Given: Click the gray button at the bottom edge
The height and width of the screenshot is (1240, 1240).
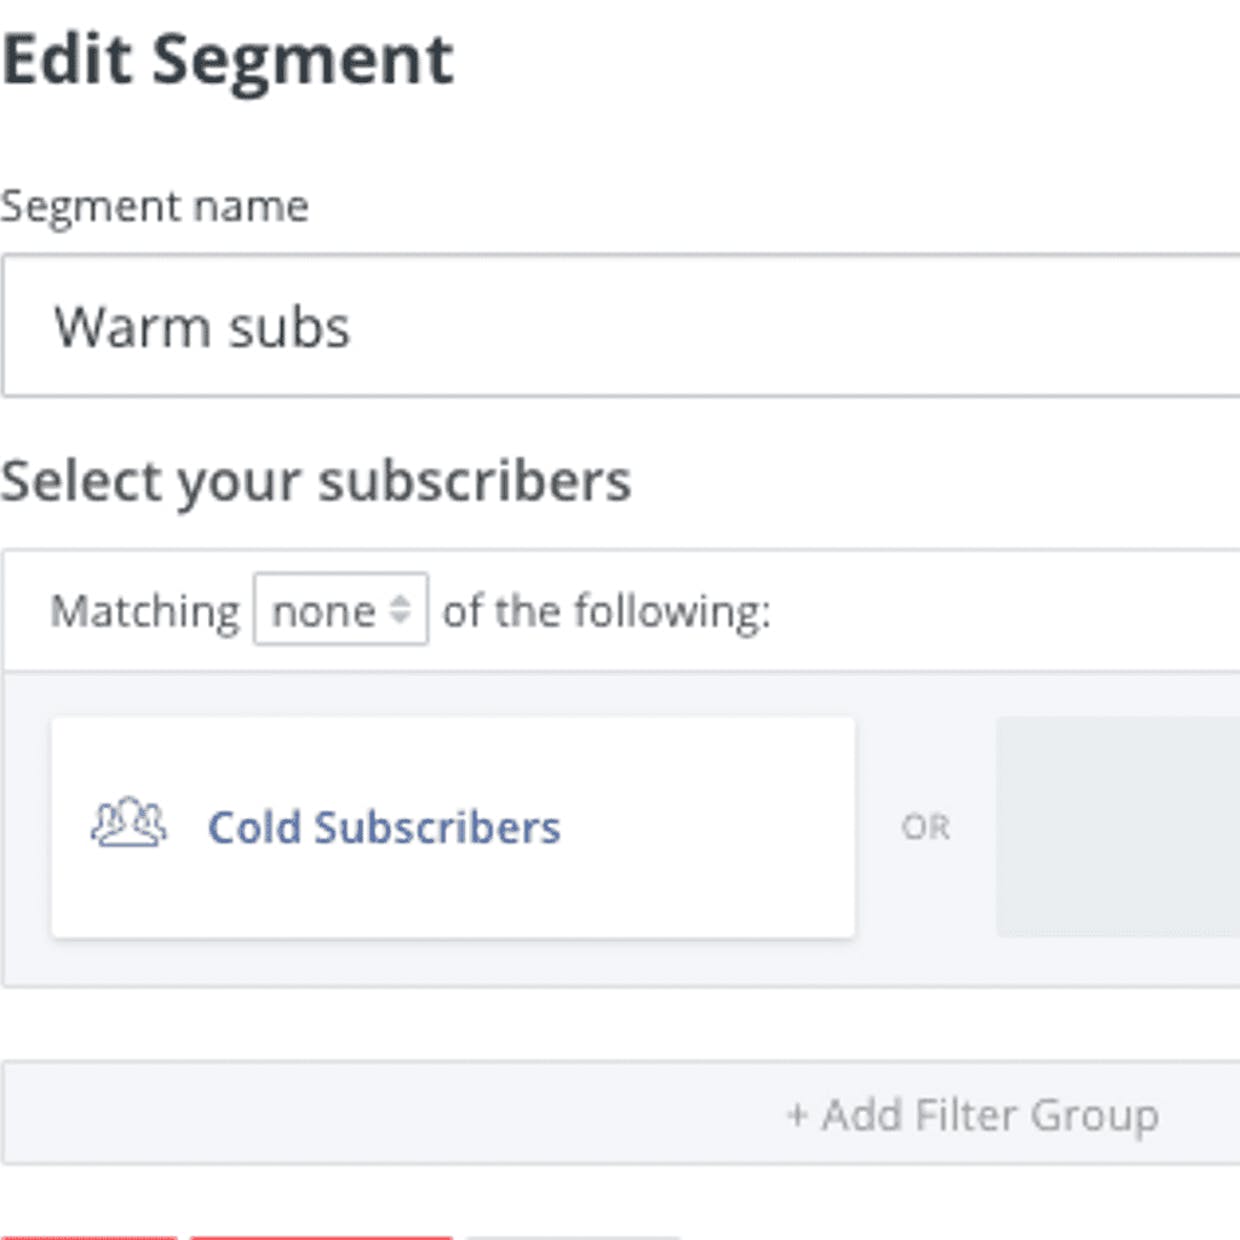Looking at the screenshot, I should (x=573, y=1236).
